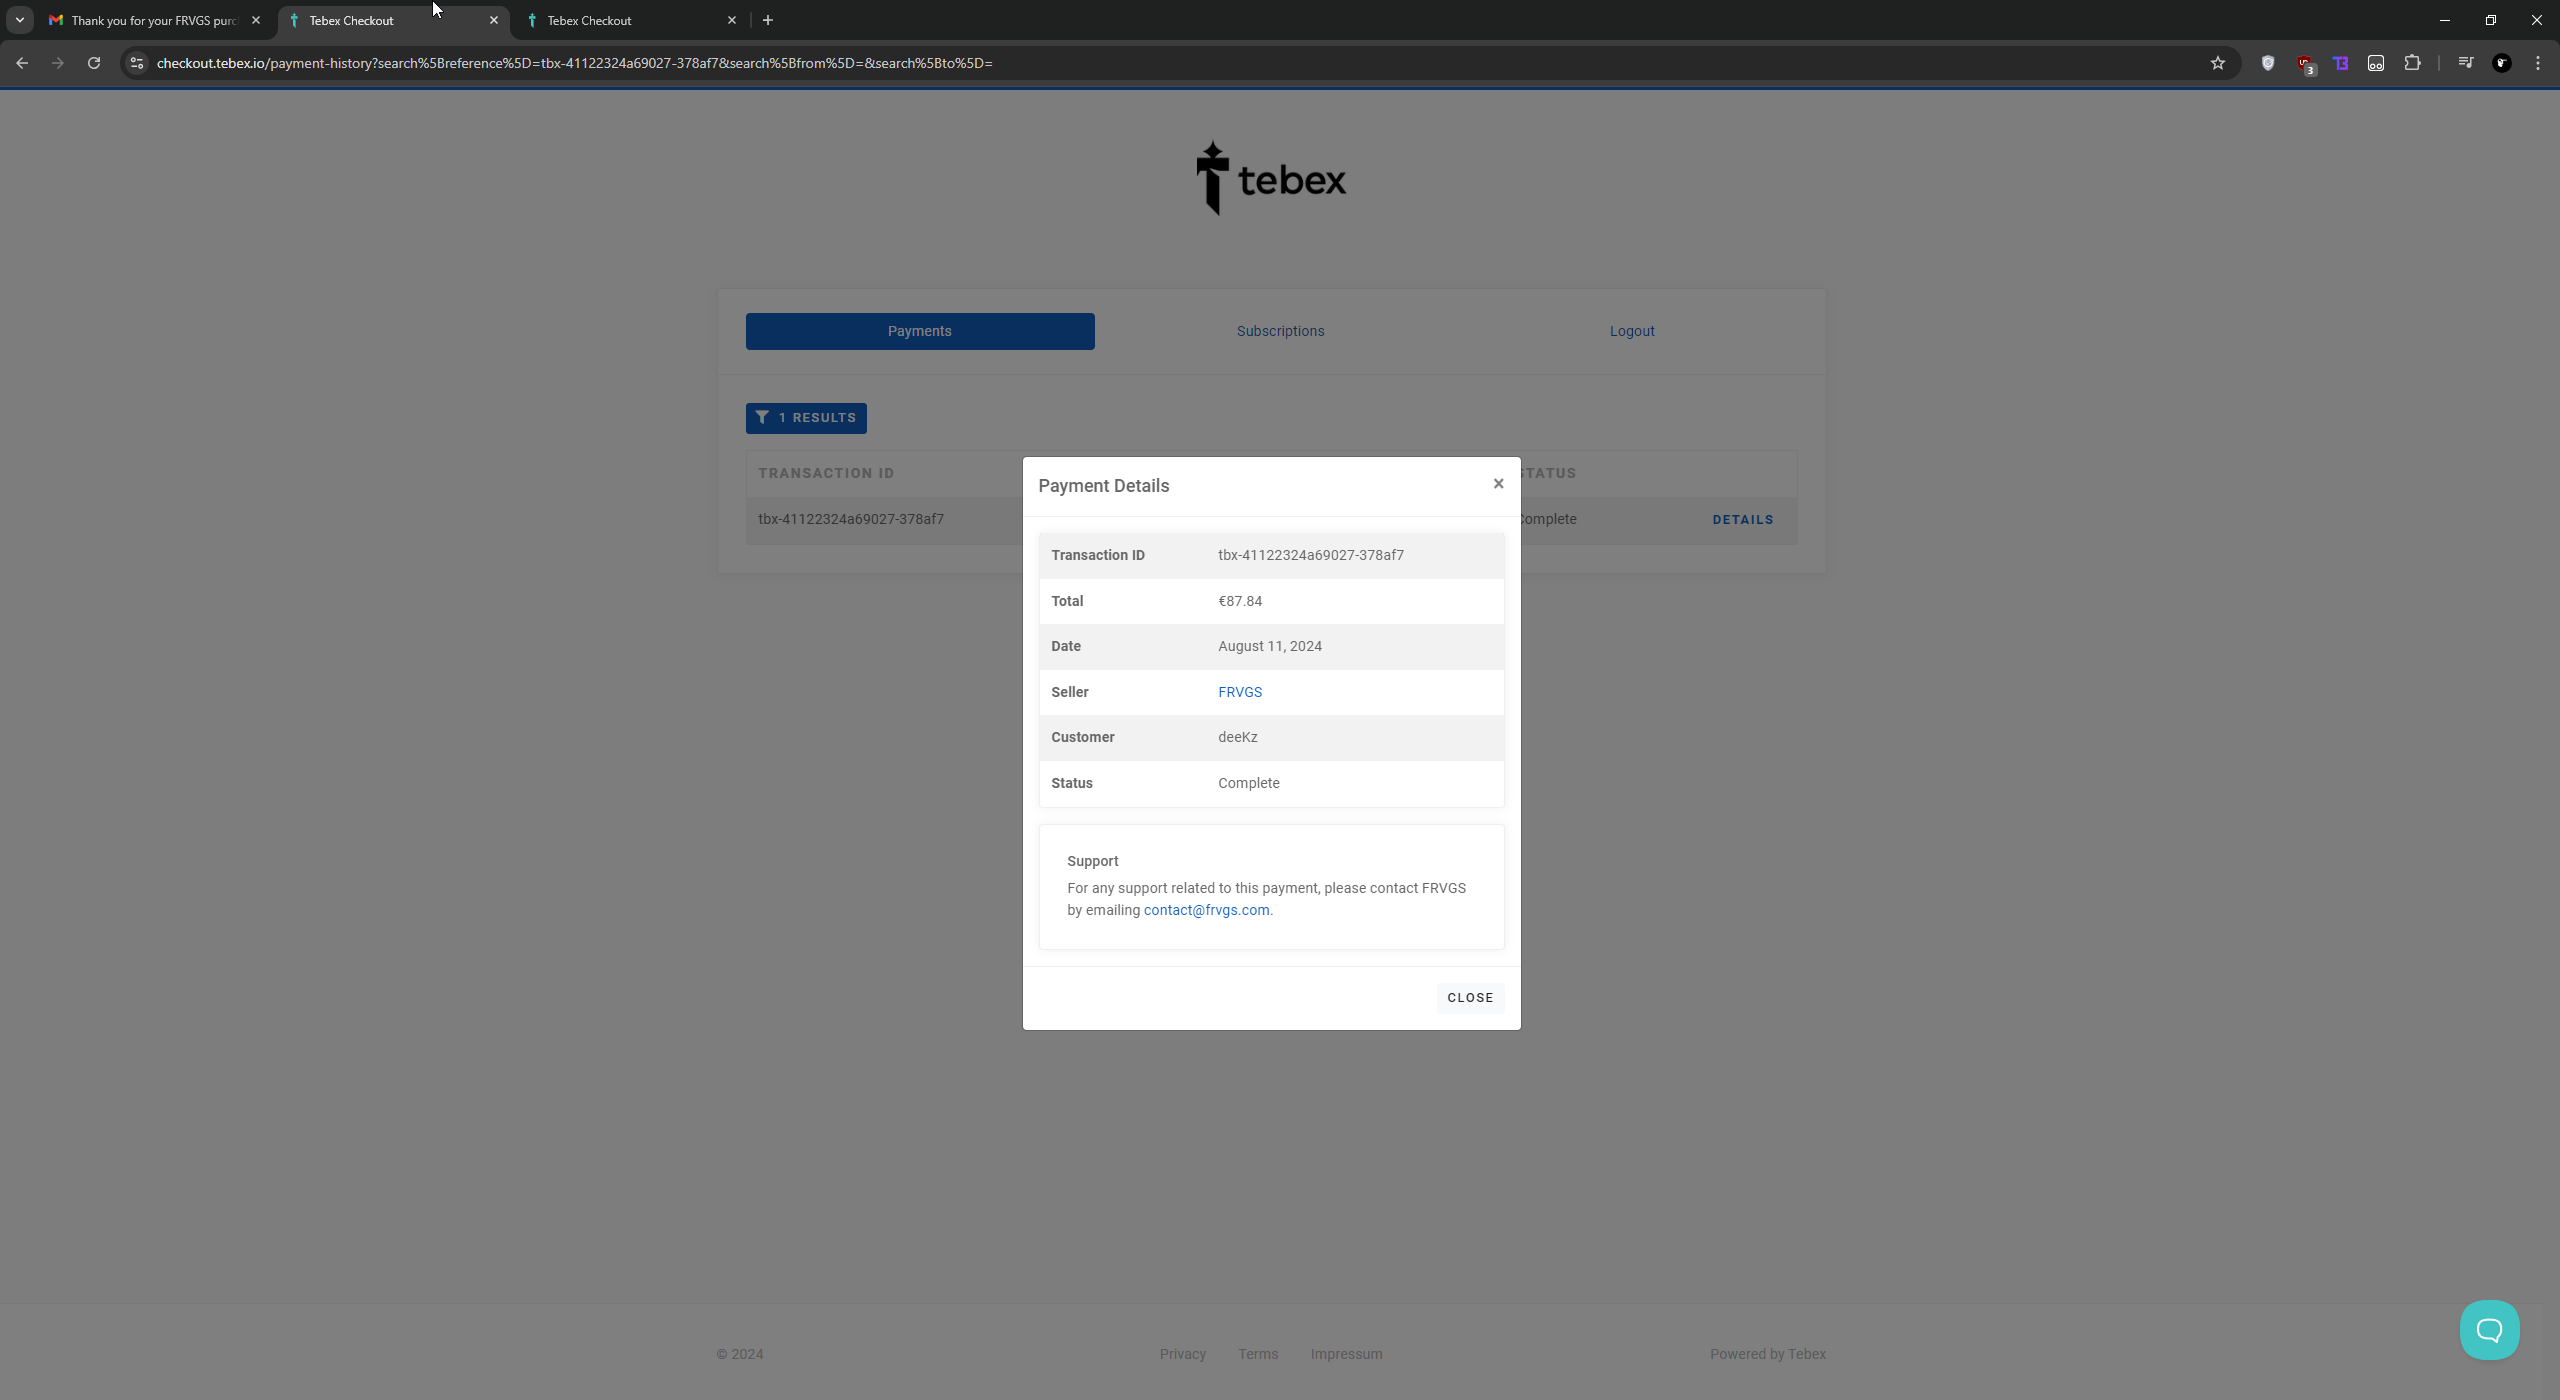Screen dimensions: 2560x1400
Task: Open the shield extension icon
Action: tap(2268, 63)
